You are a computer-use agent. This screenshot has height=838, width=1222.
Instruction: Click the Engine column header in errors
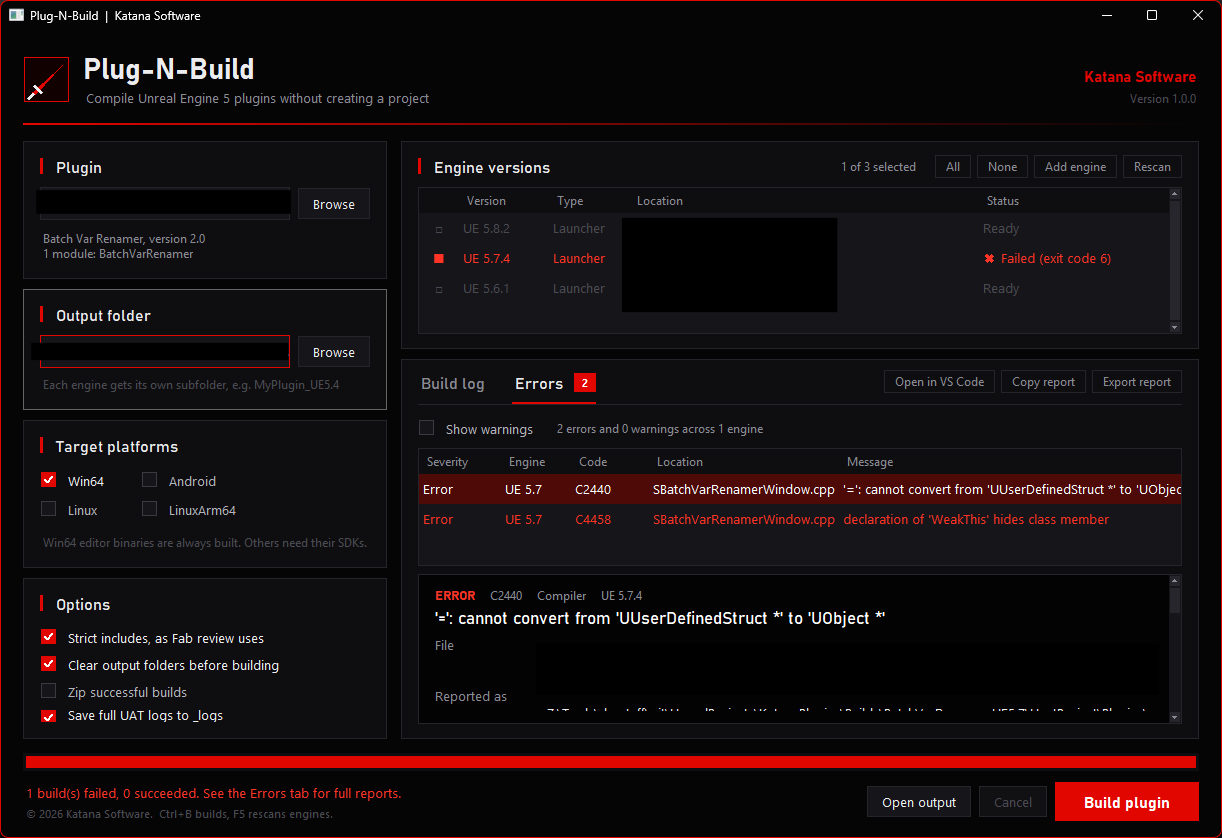tap(527, 462)
